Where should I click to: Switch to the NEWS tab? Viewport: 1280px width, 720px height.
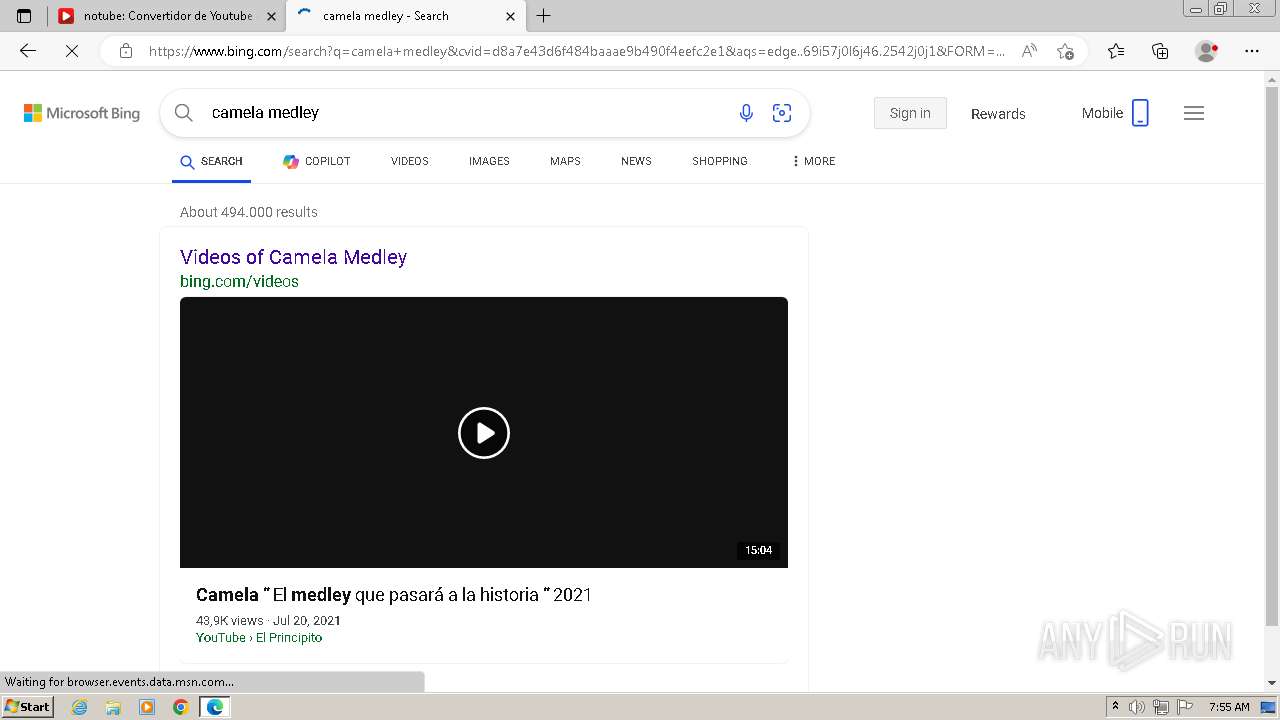(x=636, y=161)
